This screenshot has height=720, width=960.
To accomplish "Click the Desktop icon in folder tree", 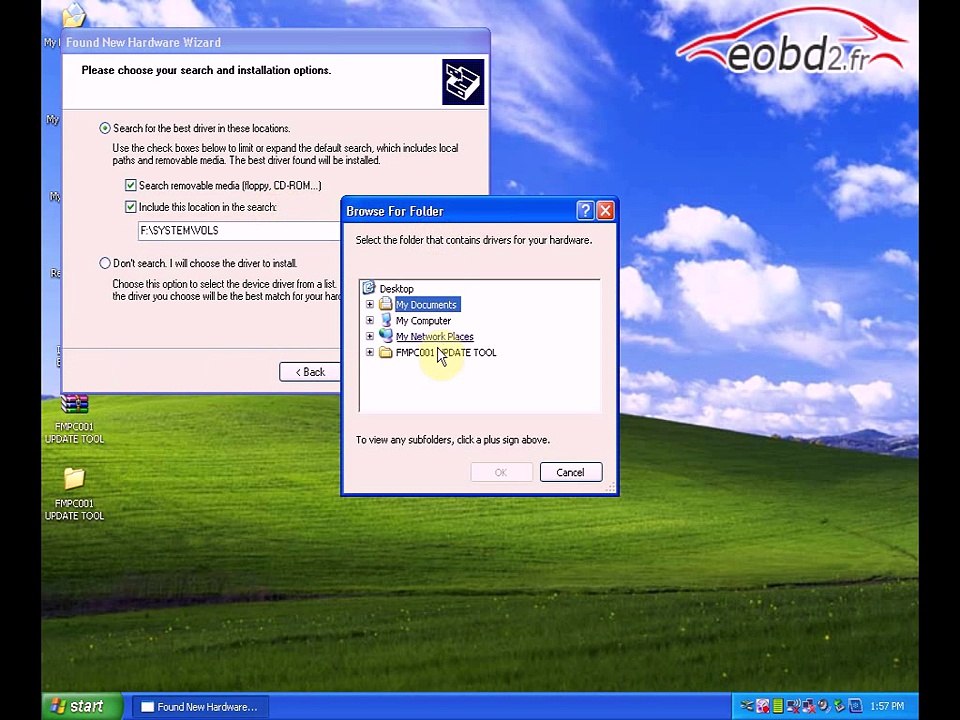I will [369, 288].
